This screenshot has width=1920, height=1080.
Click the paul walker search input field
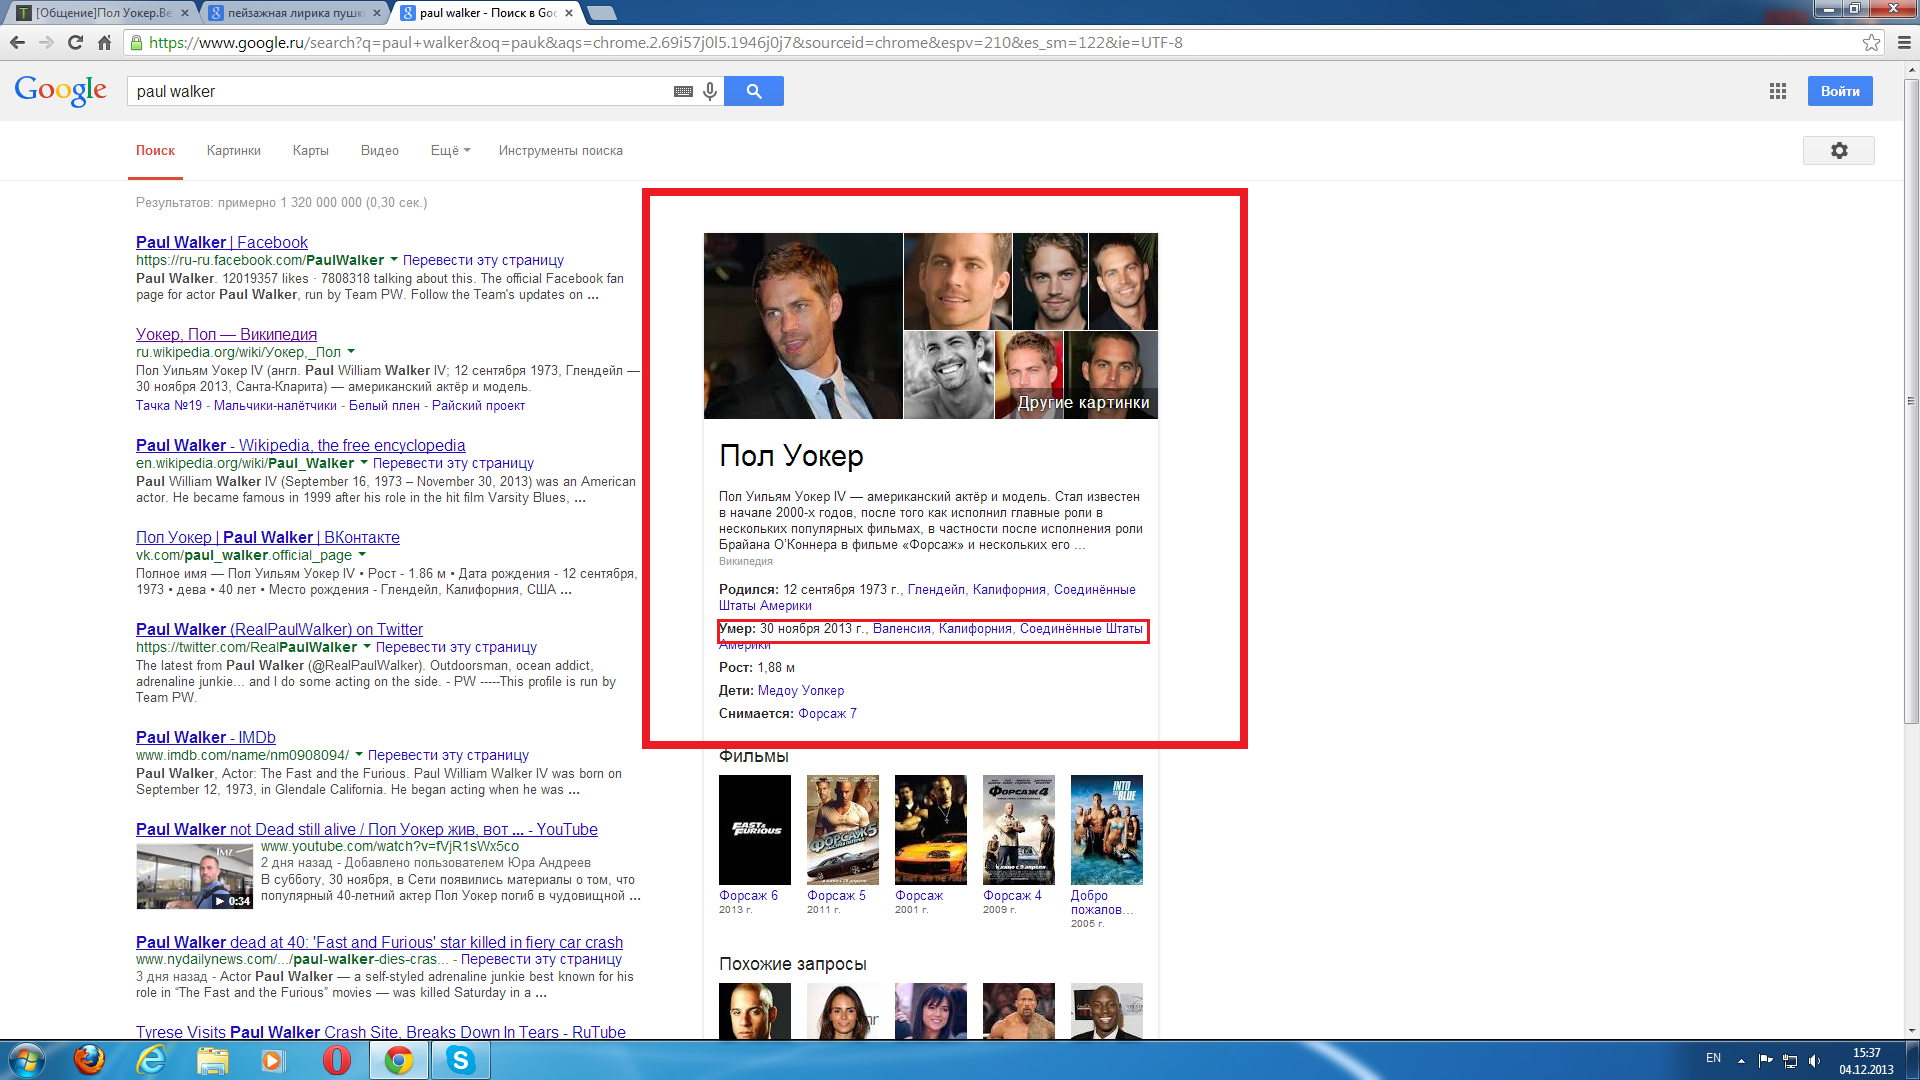tap(400, 91)
